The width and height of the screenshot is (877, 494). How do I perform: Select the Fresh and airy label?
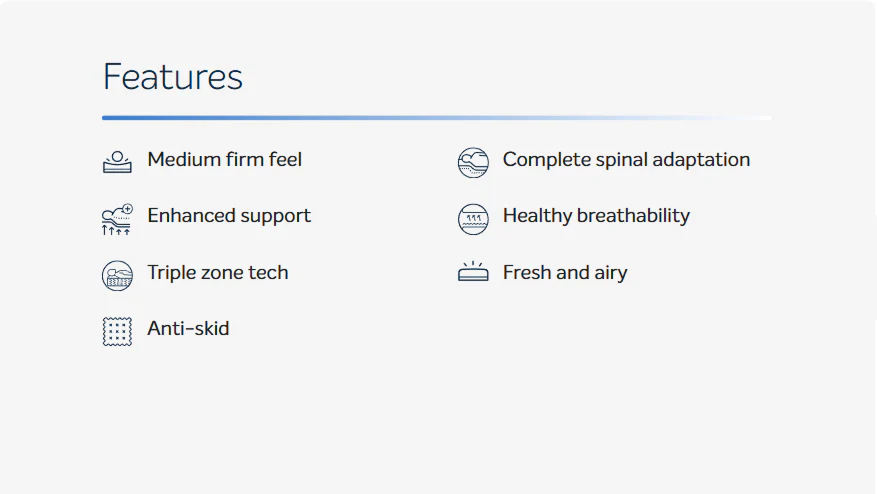coord(565,272)
